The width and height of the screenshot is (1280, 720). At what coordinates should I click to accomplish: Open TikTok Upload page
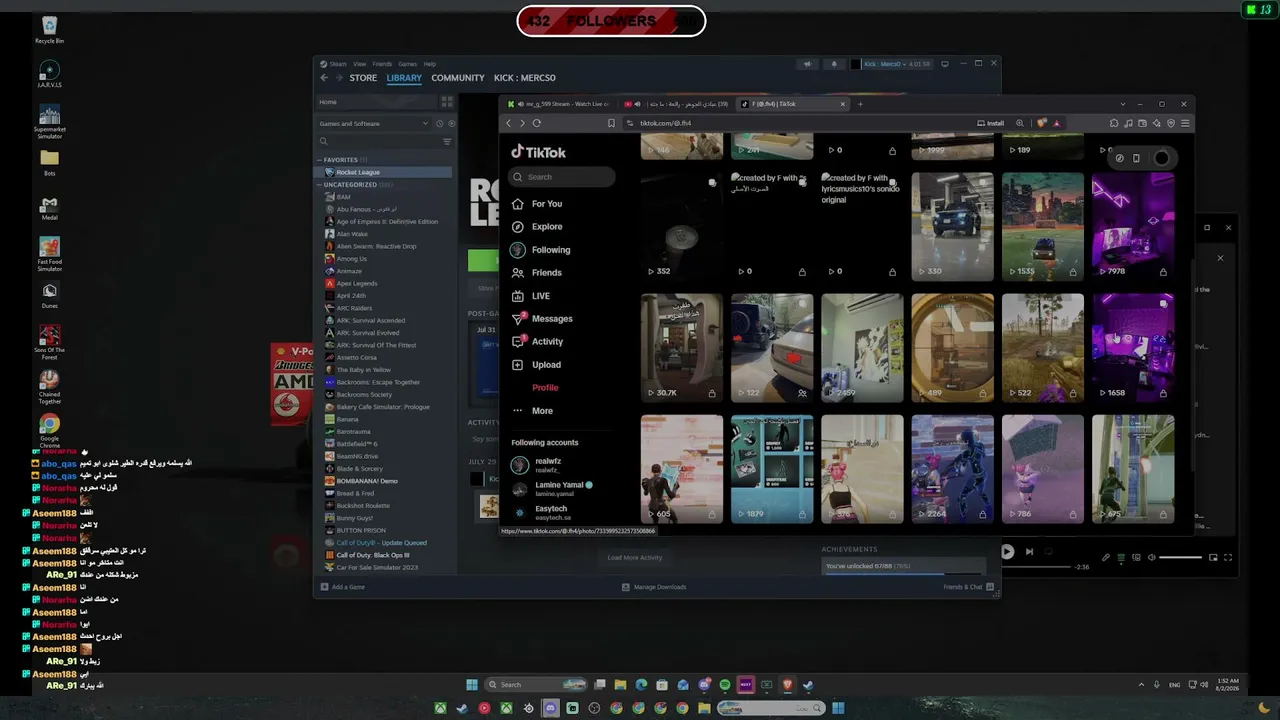point(536,365)
